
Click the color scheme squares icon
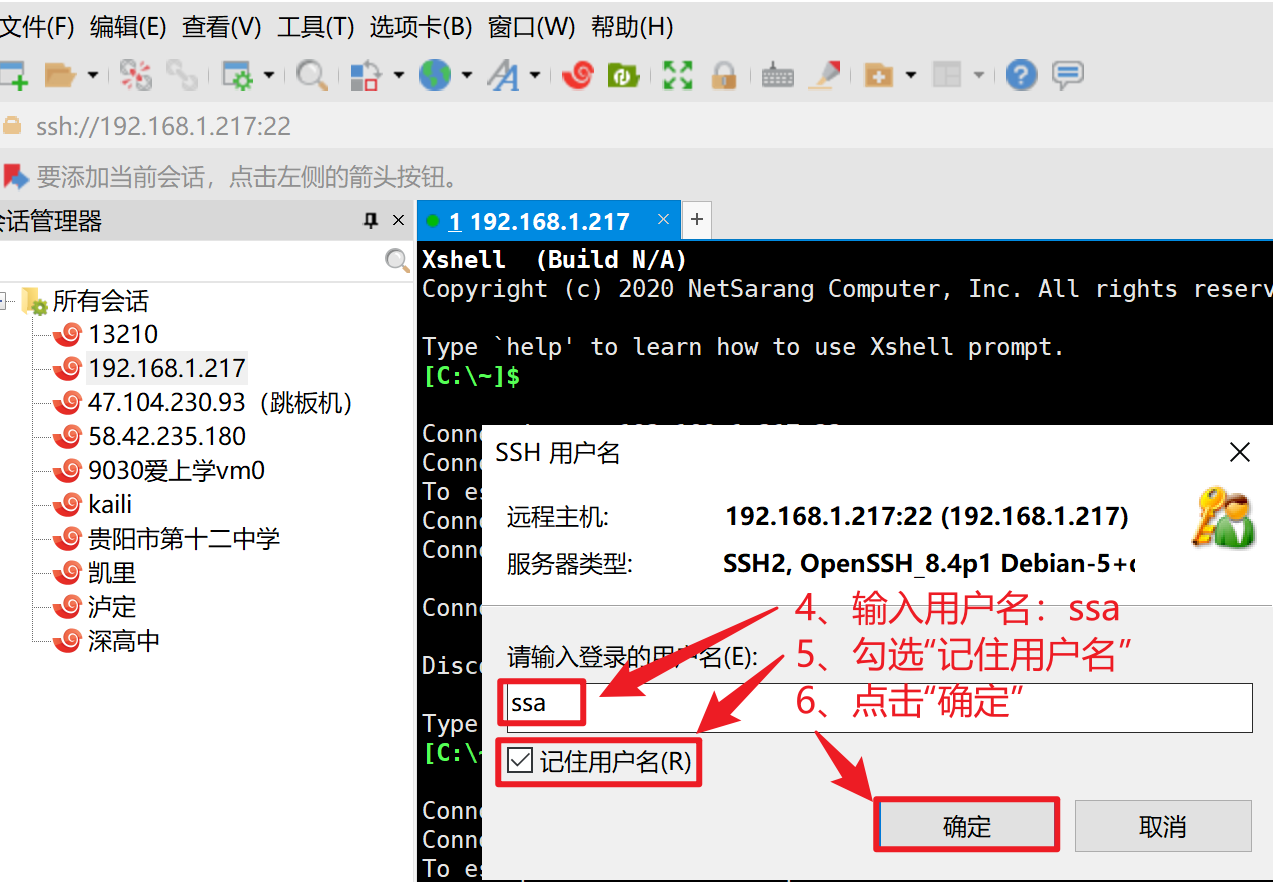click(x=366, y=75)
